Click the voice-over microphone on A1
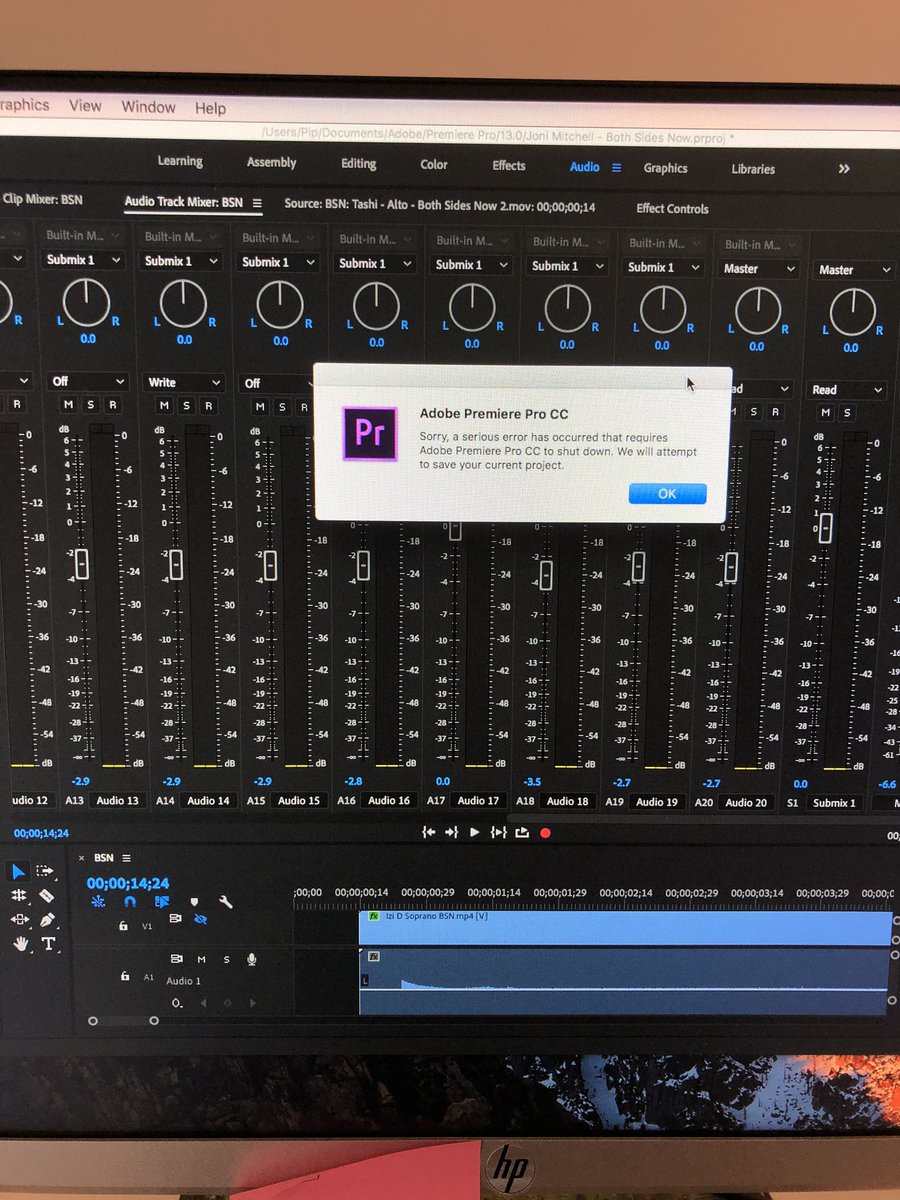 click(x=251, y=959)
